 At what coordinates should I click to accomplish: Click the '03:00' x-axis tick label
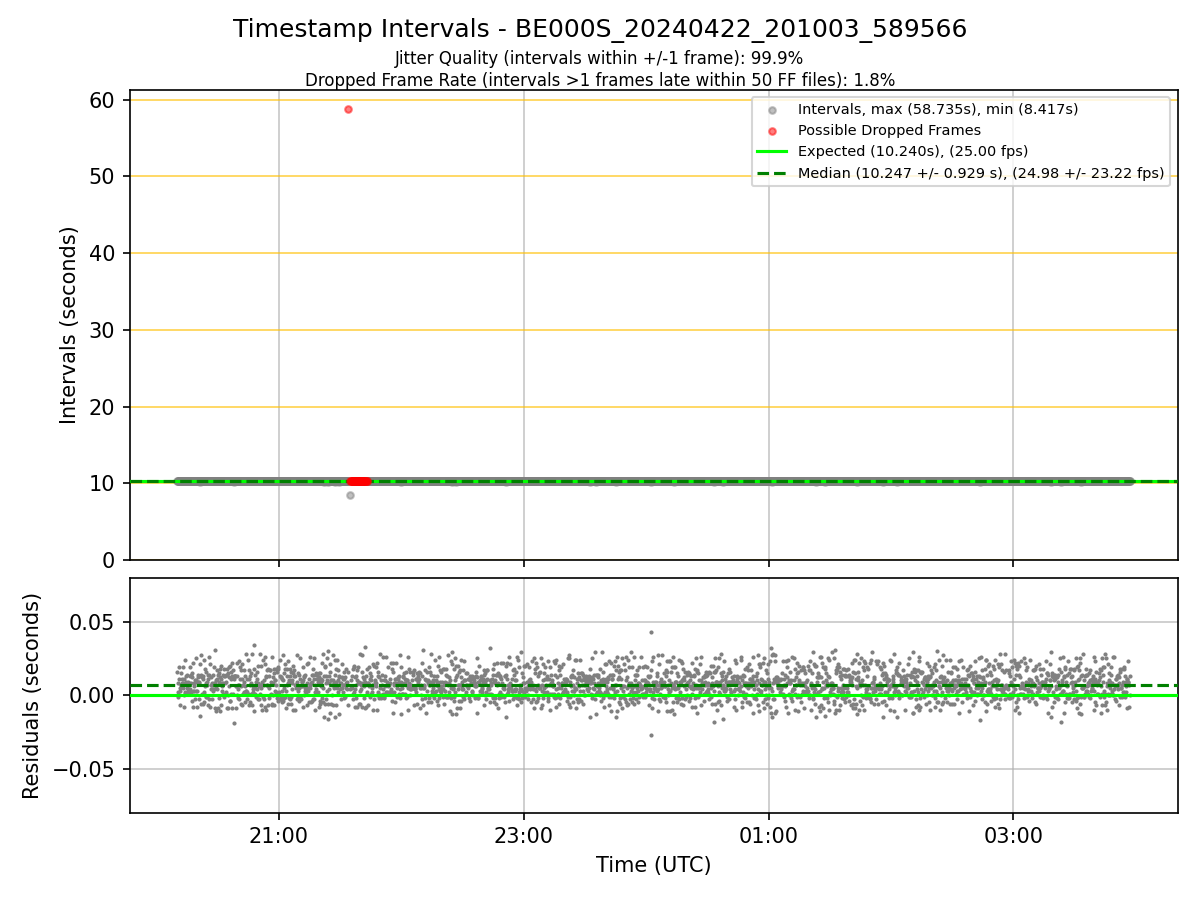tap(1013, 836)
